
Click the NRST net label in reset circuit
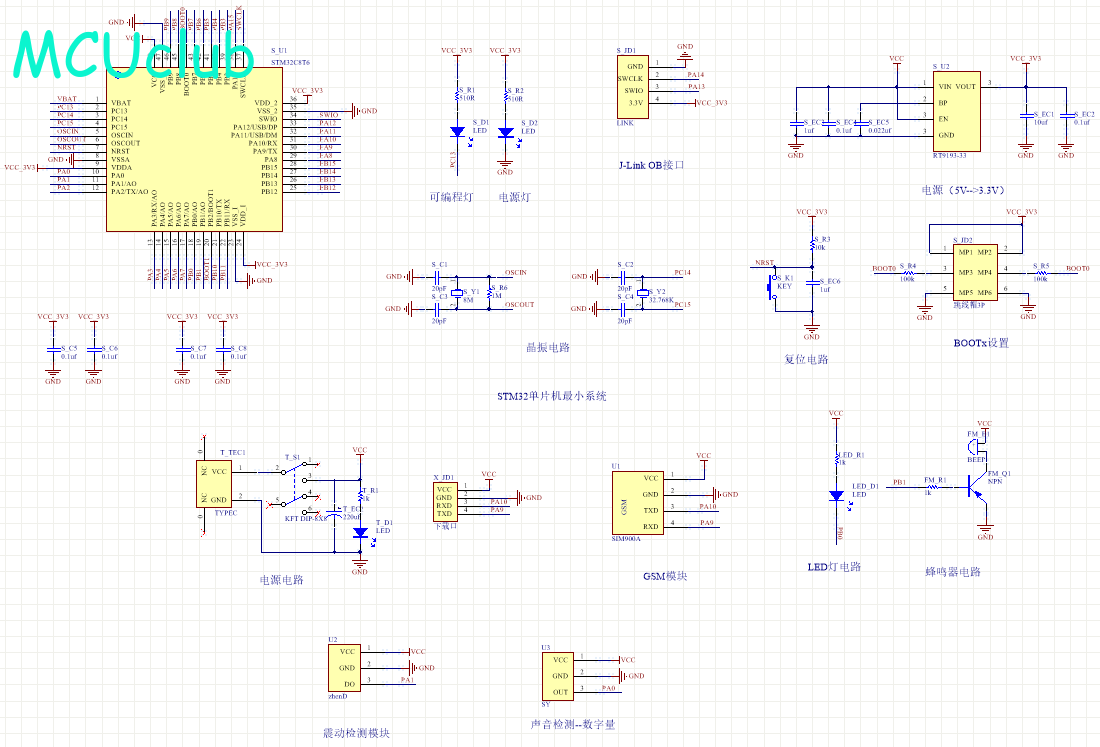pos(764,263)
